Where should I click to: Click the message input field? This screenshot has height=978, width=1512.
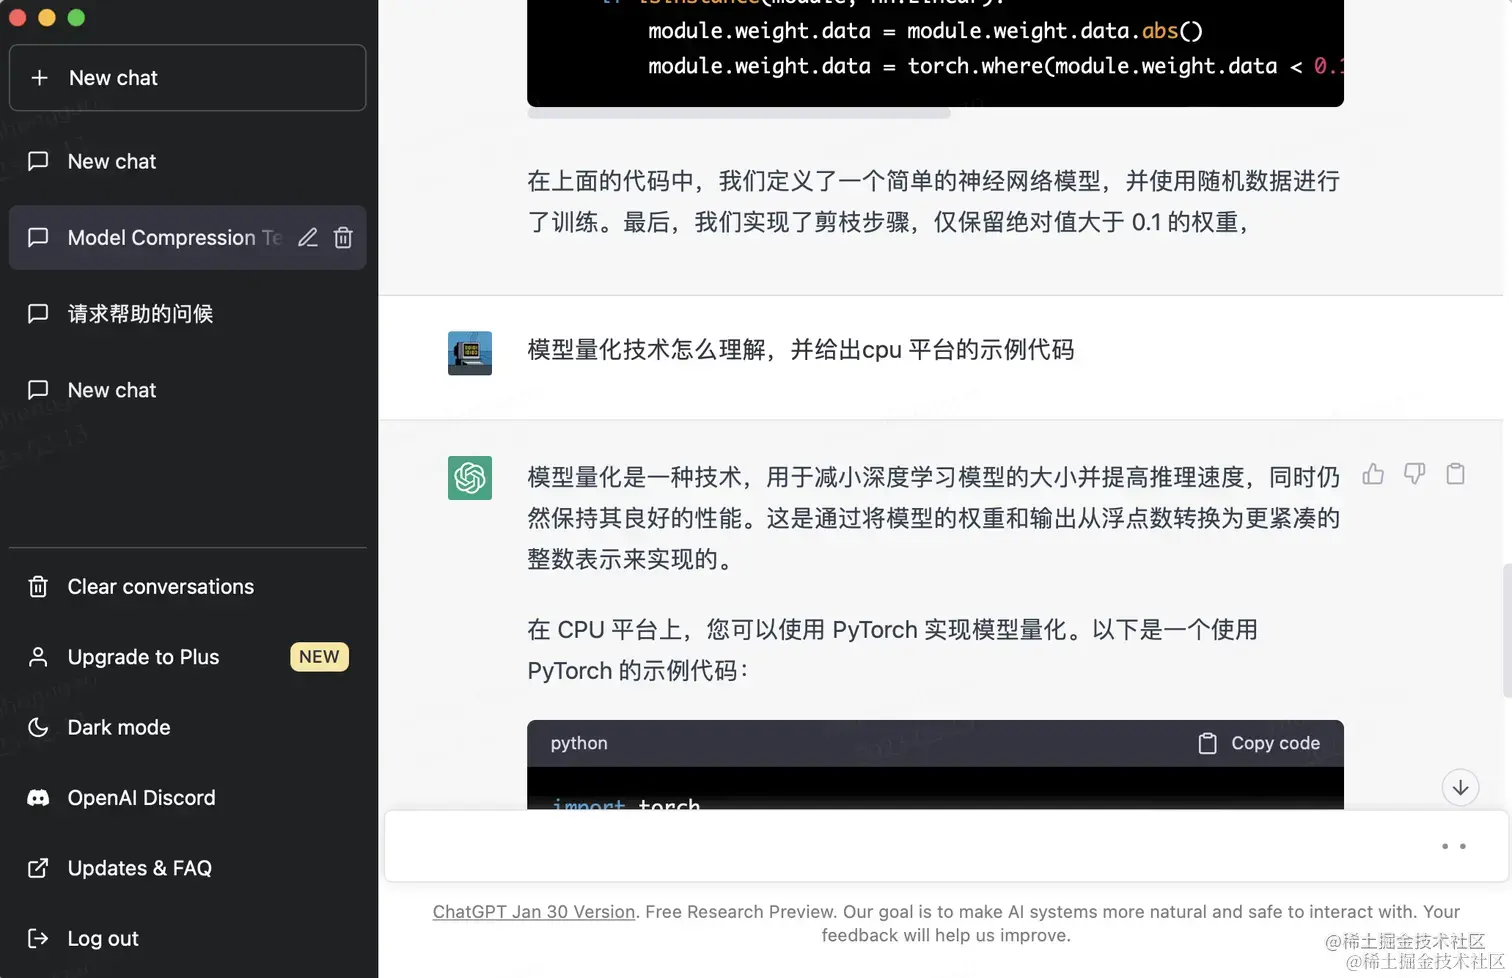[x=946, y=846]
